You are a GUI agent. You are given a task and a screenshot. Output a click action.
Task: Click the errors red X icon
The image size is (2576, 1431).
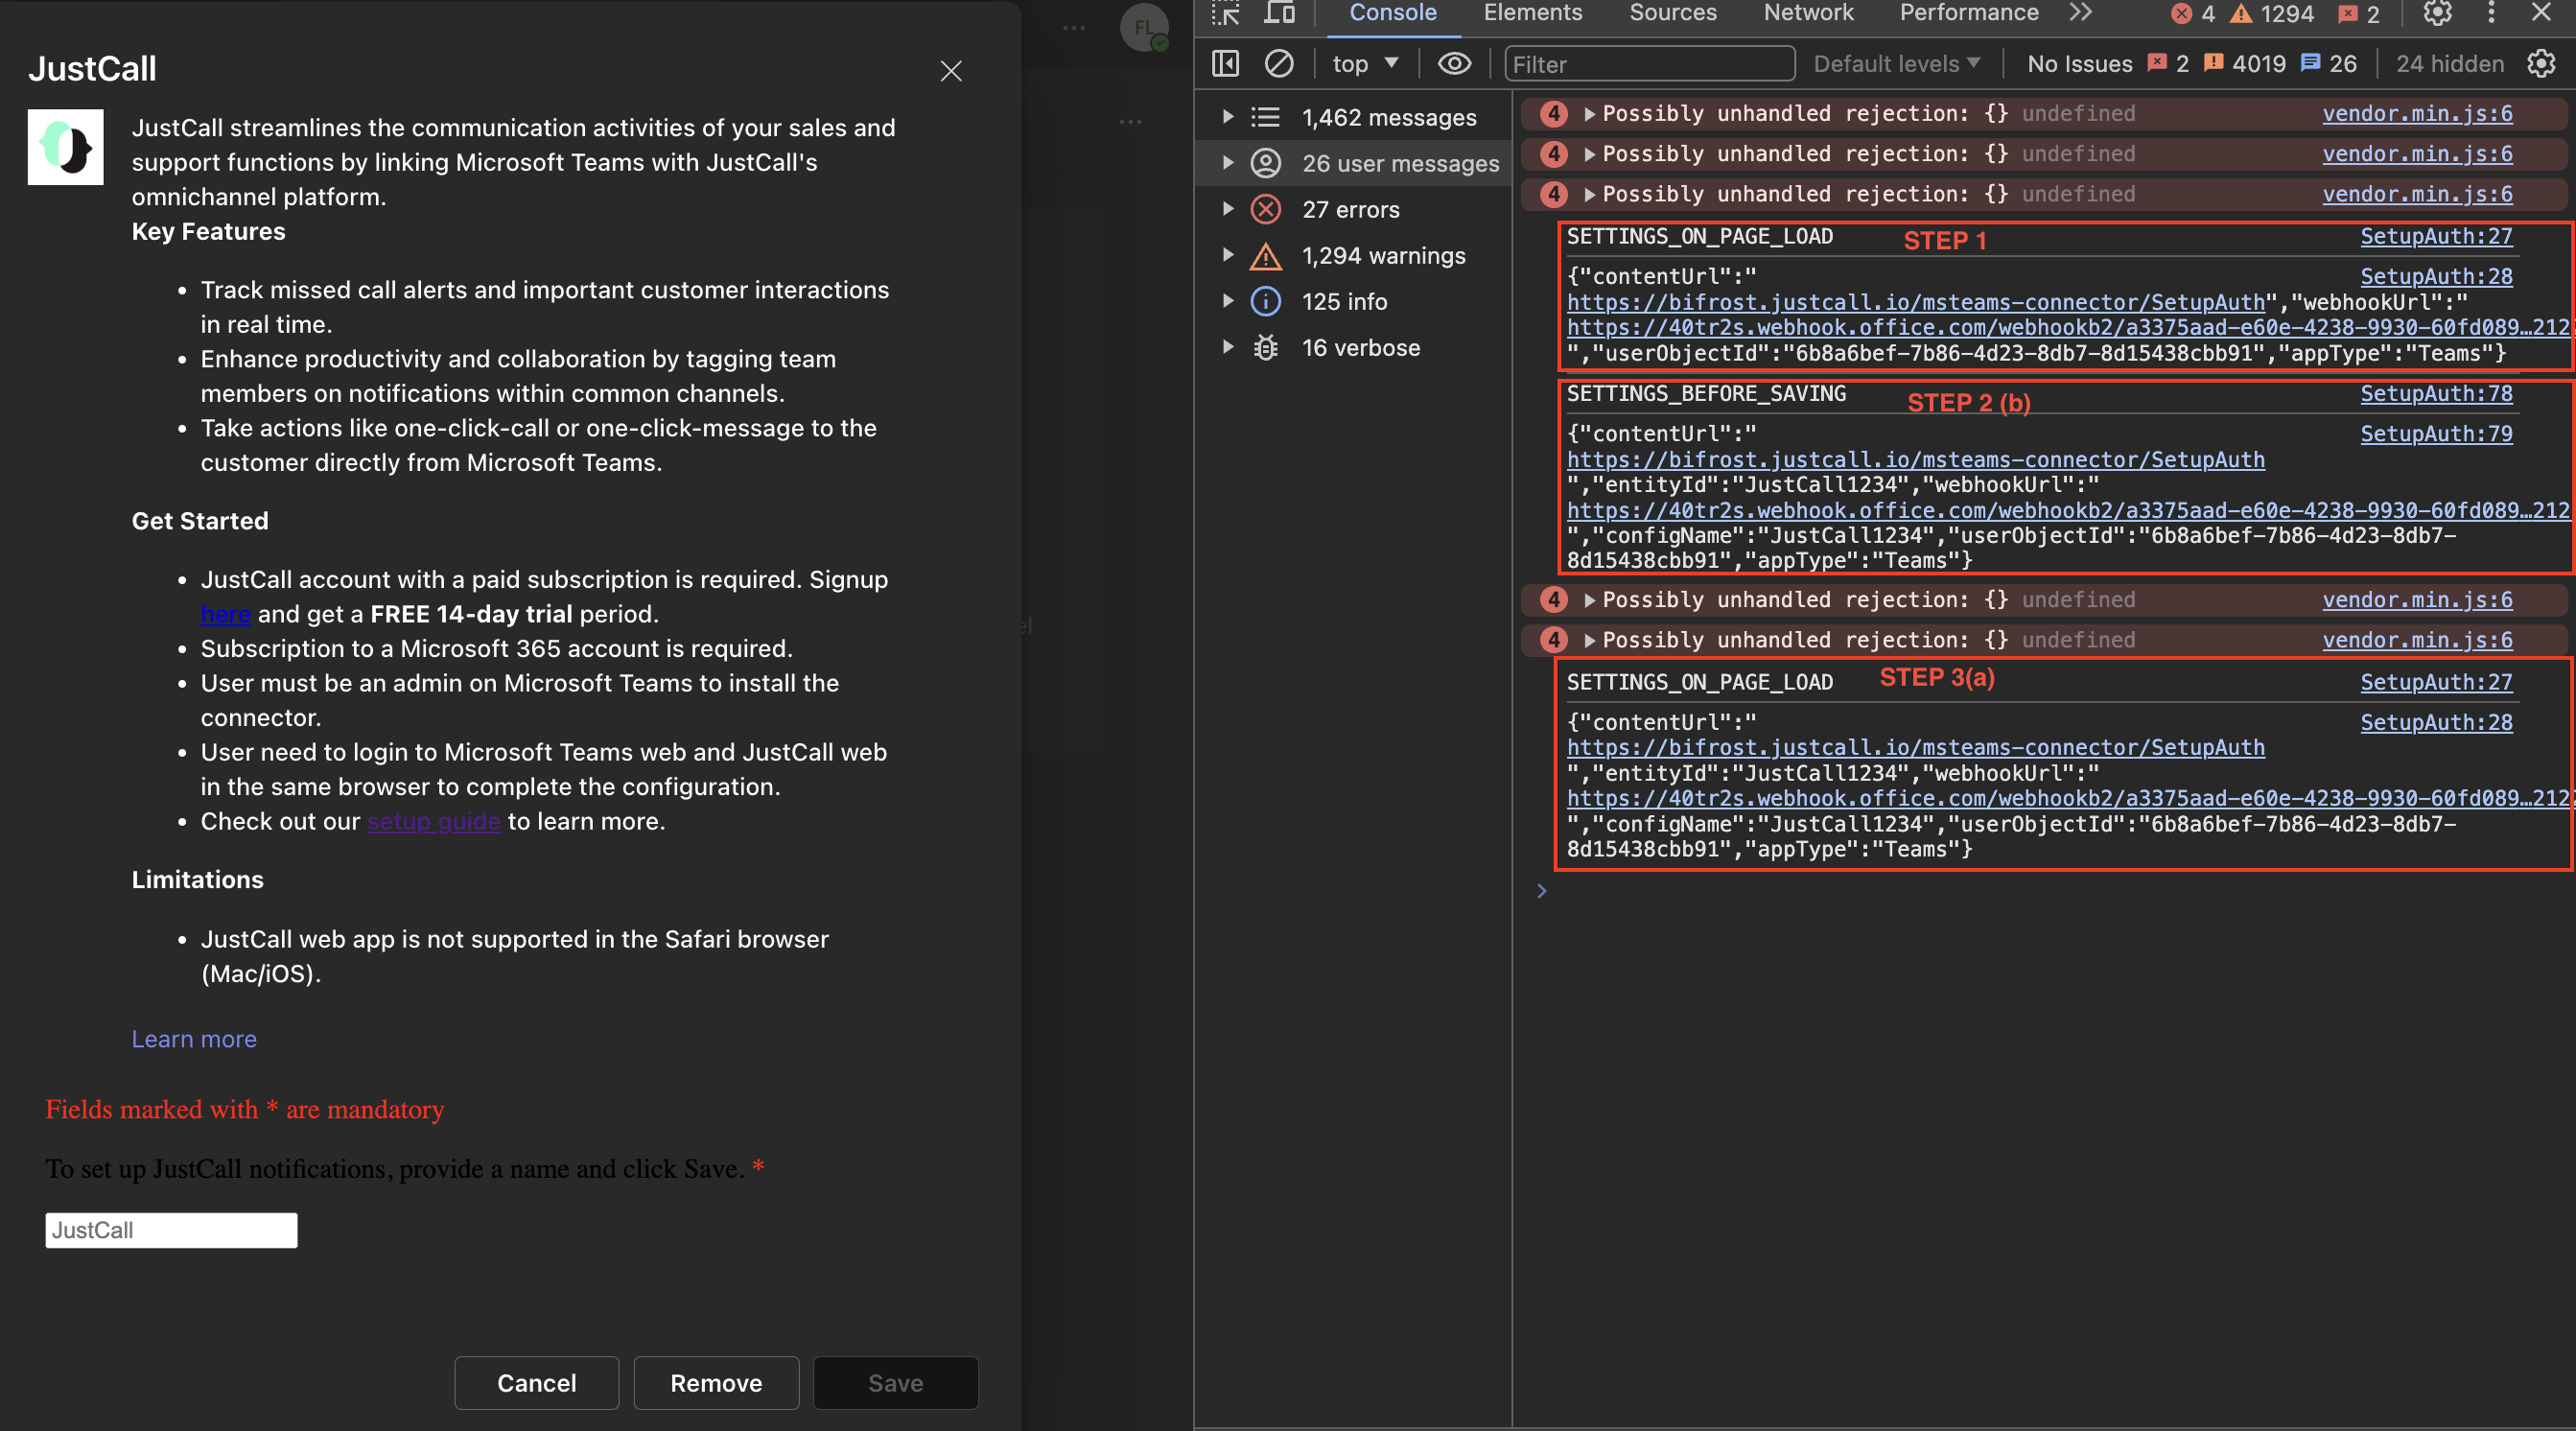[x=1266, y=209]
